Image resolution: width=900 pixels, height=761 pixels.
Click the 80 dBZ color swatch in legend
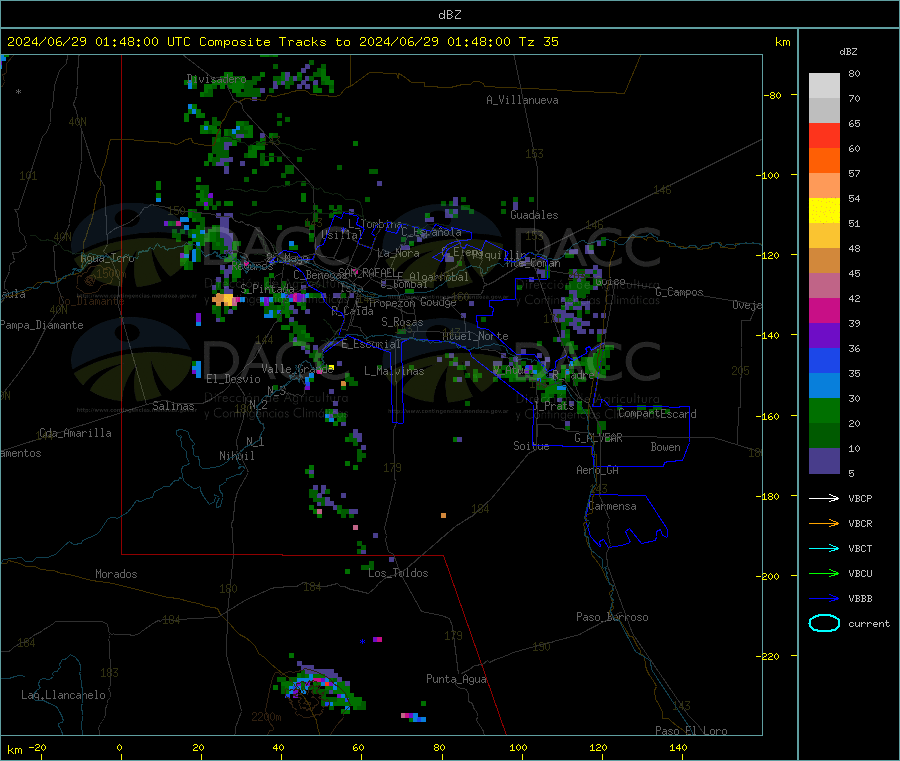point(824,86)
